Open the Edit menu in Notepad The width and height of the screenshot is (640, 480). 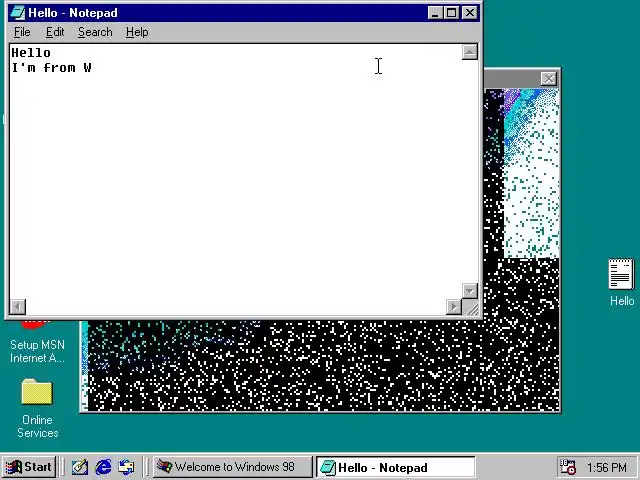coord(55,32)
